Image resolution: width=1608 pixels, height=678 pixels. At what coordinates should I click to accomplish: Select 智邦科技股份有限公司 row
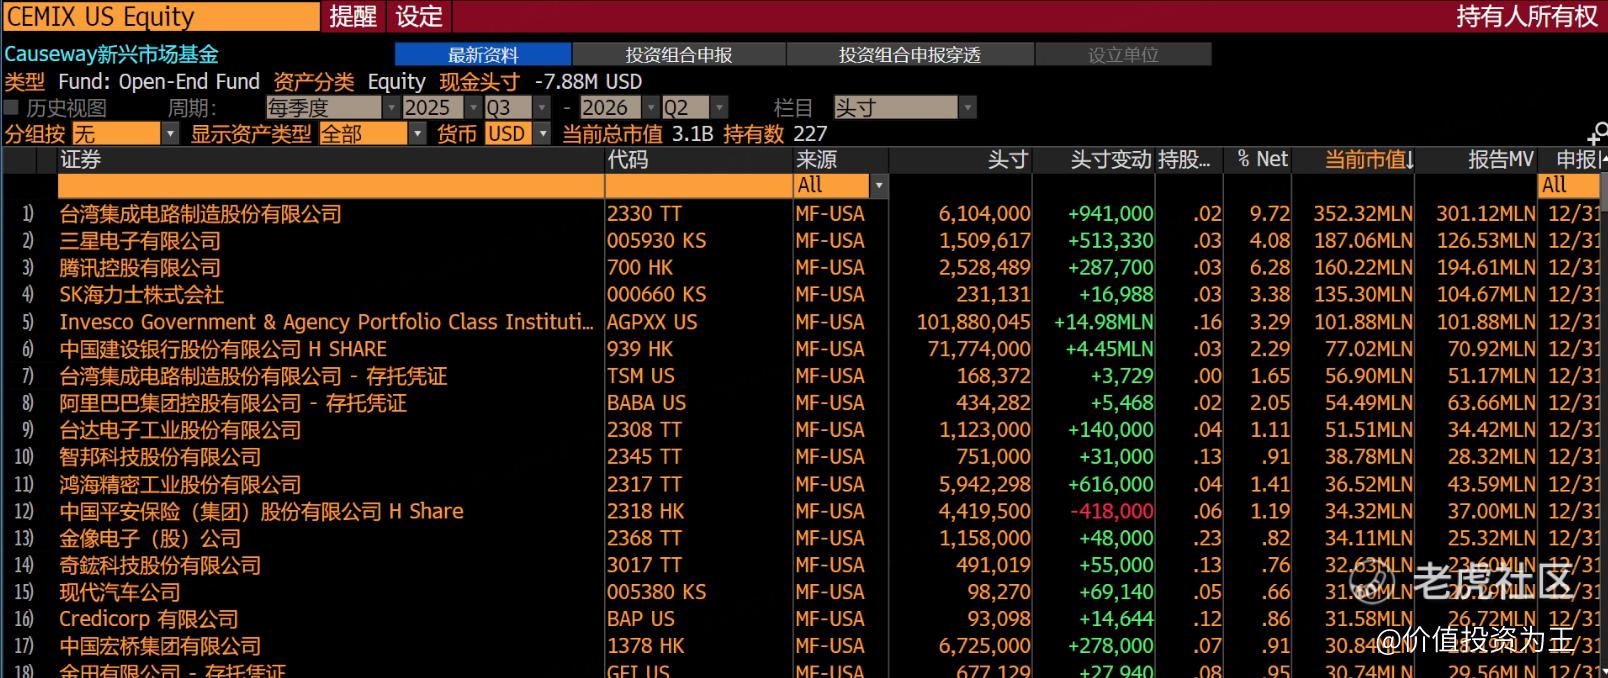pyautogui.click(x=160, y=456)
